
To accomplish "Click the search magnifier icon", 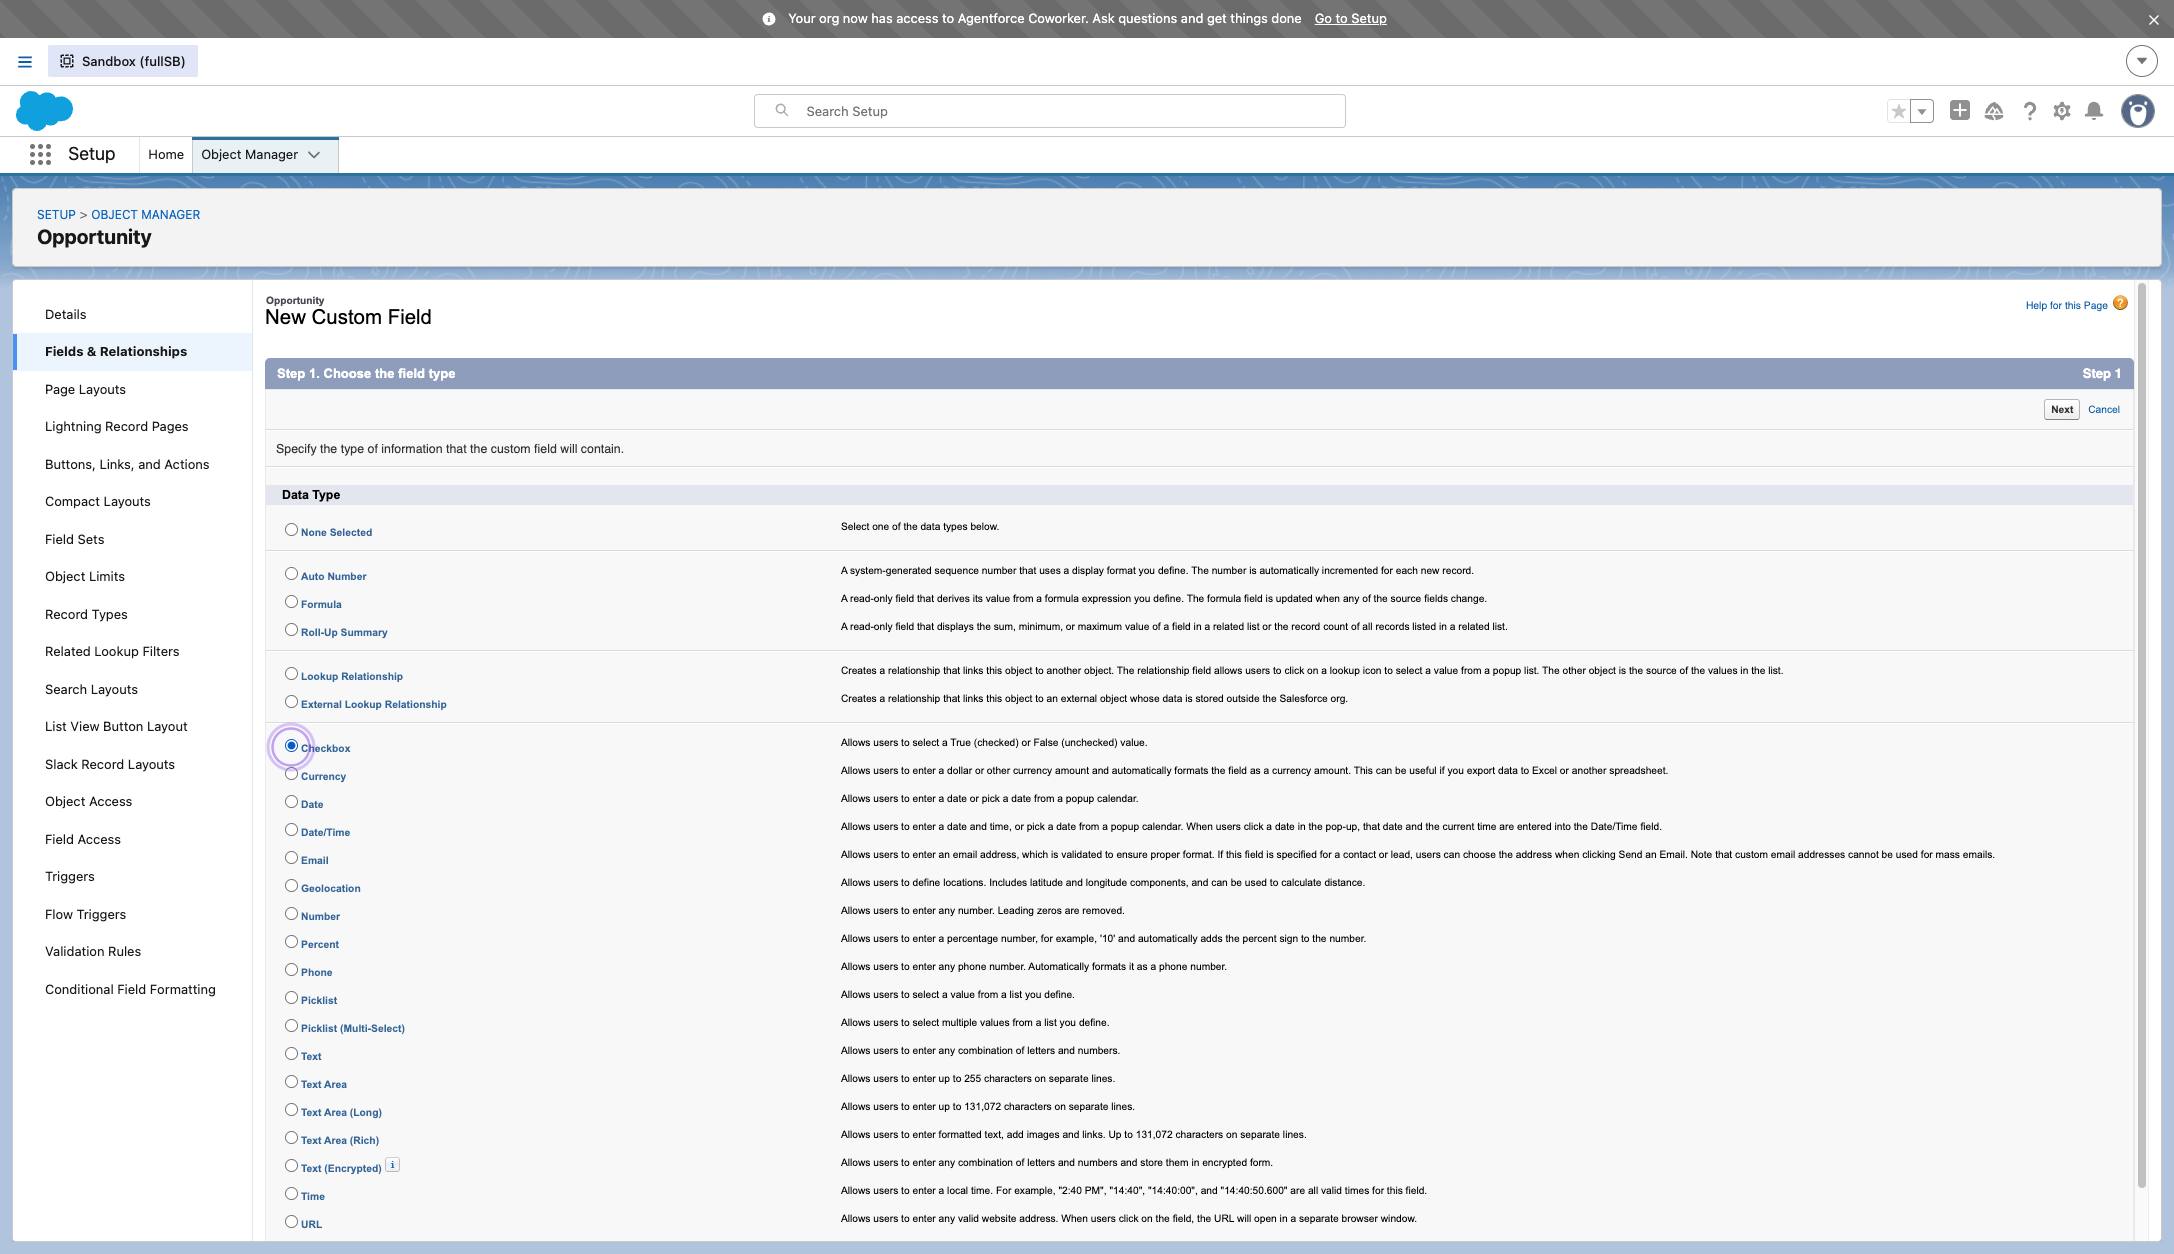I will (782, 111).
